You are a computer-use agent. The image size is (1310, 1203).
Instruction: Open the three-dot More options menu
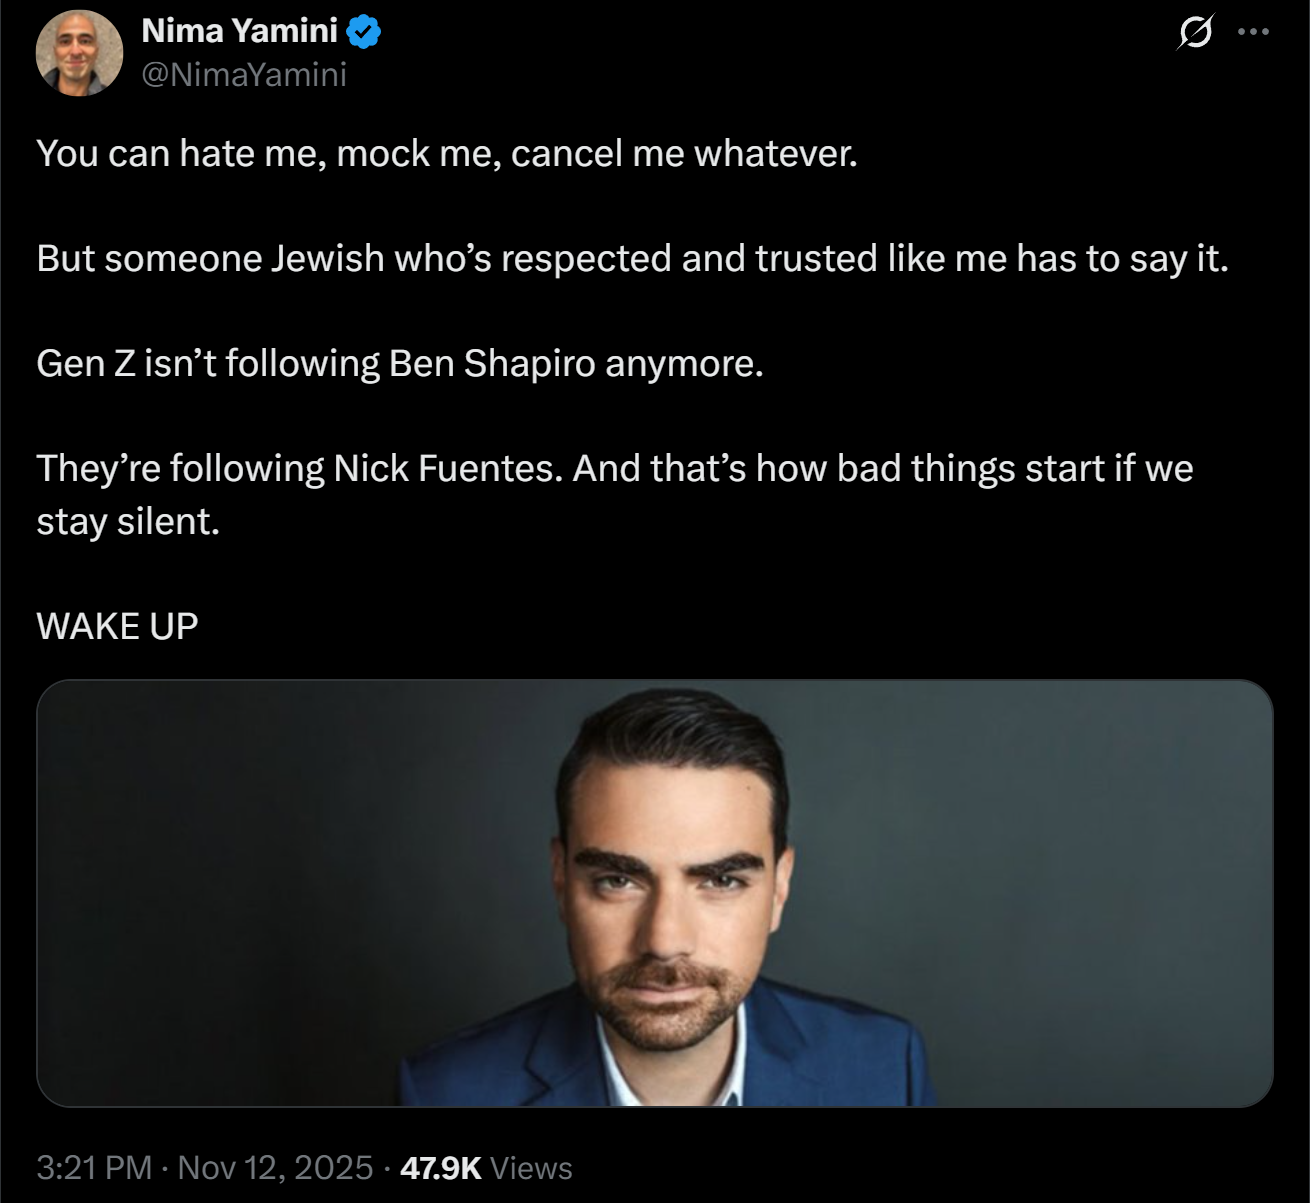pyautogui.click(x=1253, y=32)
